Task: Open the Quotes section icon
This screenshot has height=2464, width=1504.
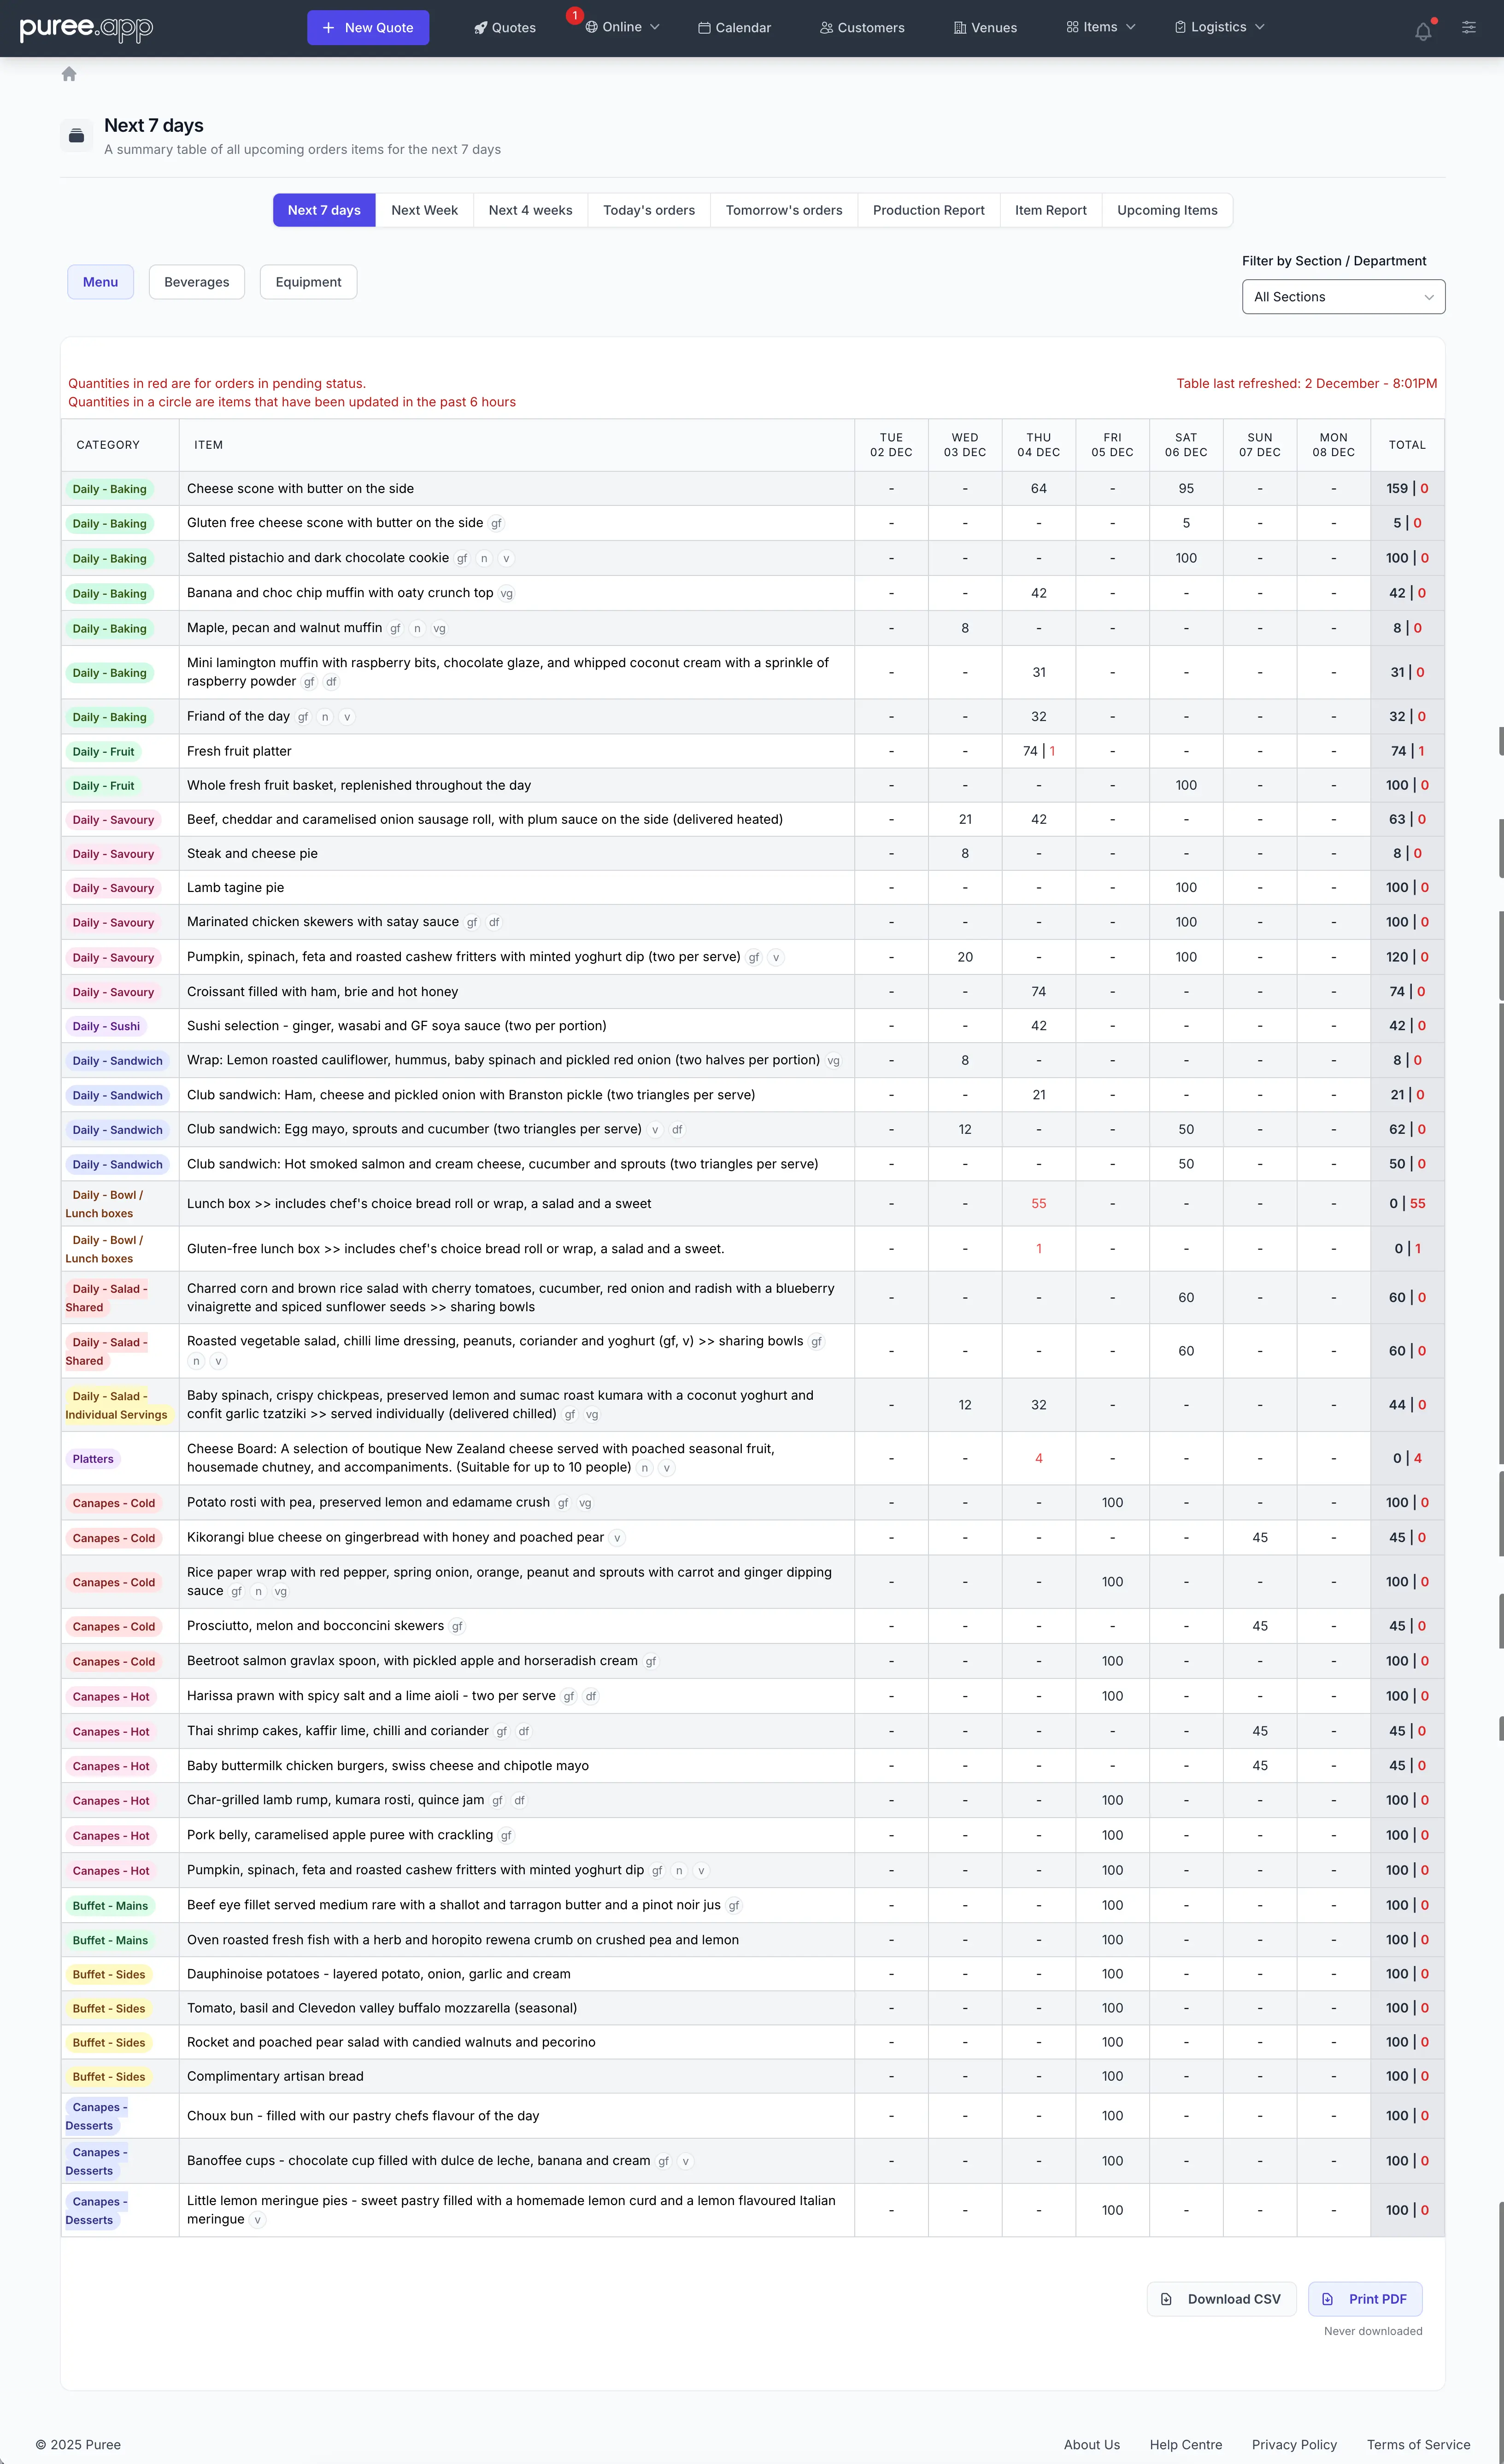Action: click(x=481, y=27)
